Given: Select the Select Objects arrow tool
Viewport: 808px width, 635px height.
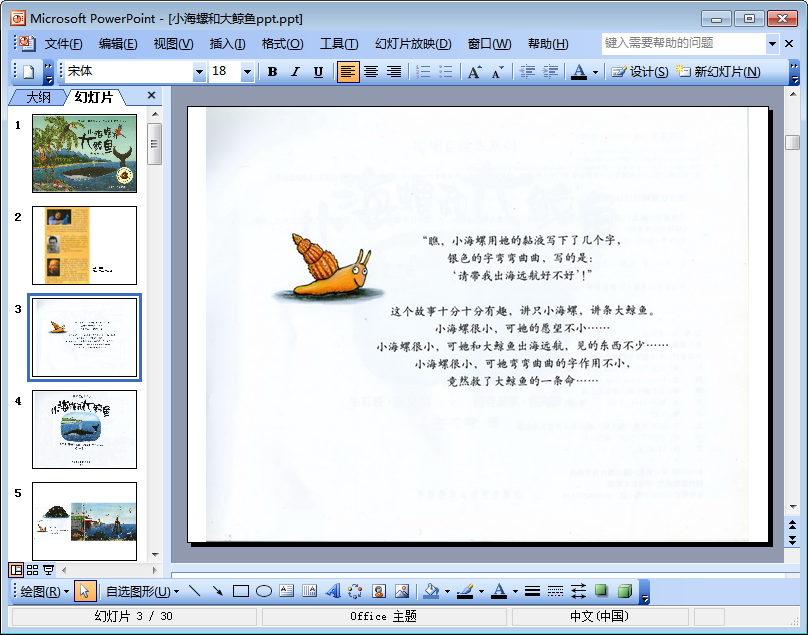Looking at the screenshot, I should pos(85,591).
